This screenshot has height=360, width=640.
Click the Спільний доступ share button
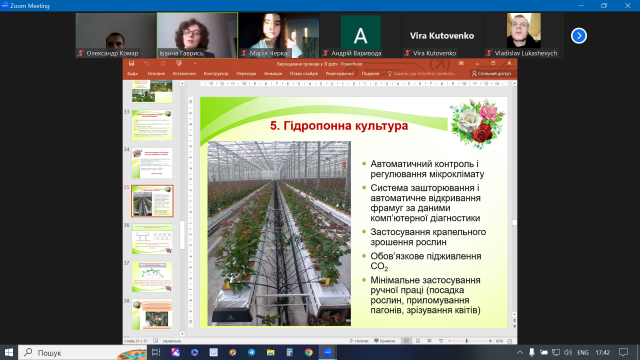tap(491, 74)
